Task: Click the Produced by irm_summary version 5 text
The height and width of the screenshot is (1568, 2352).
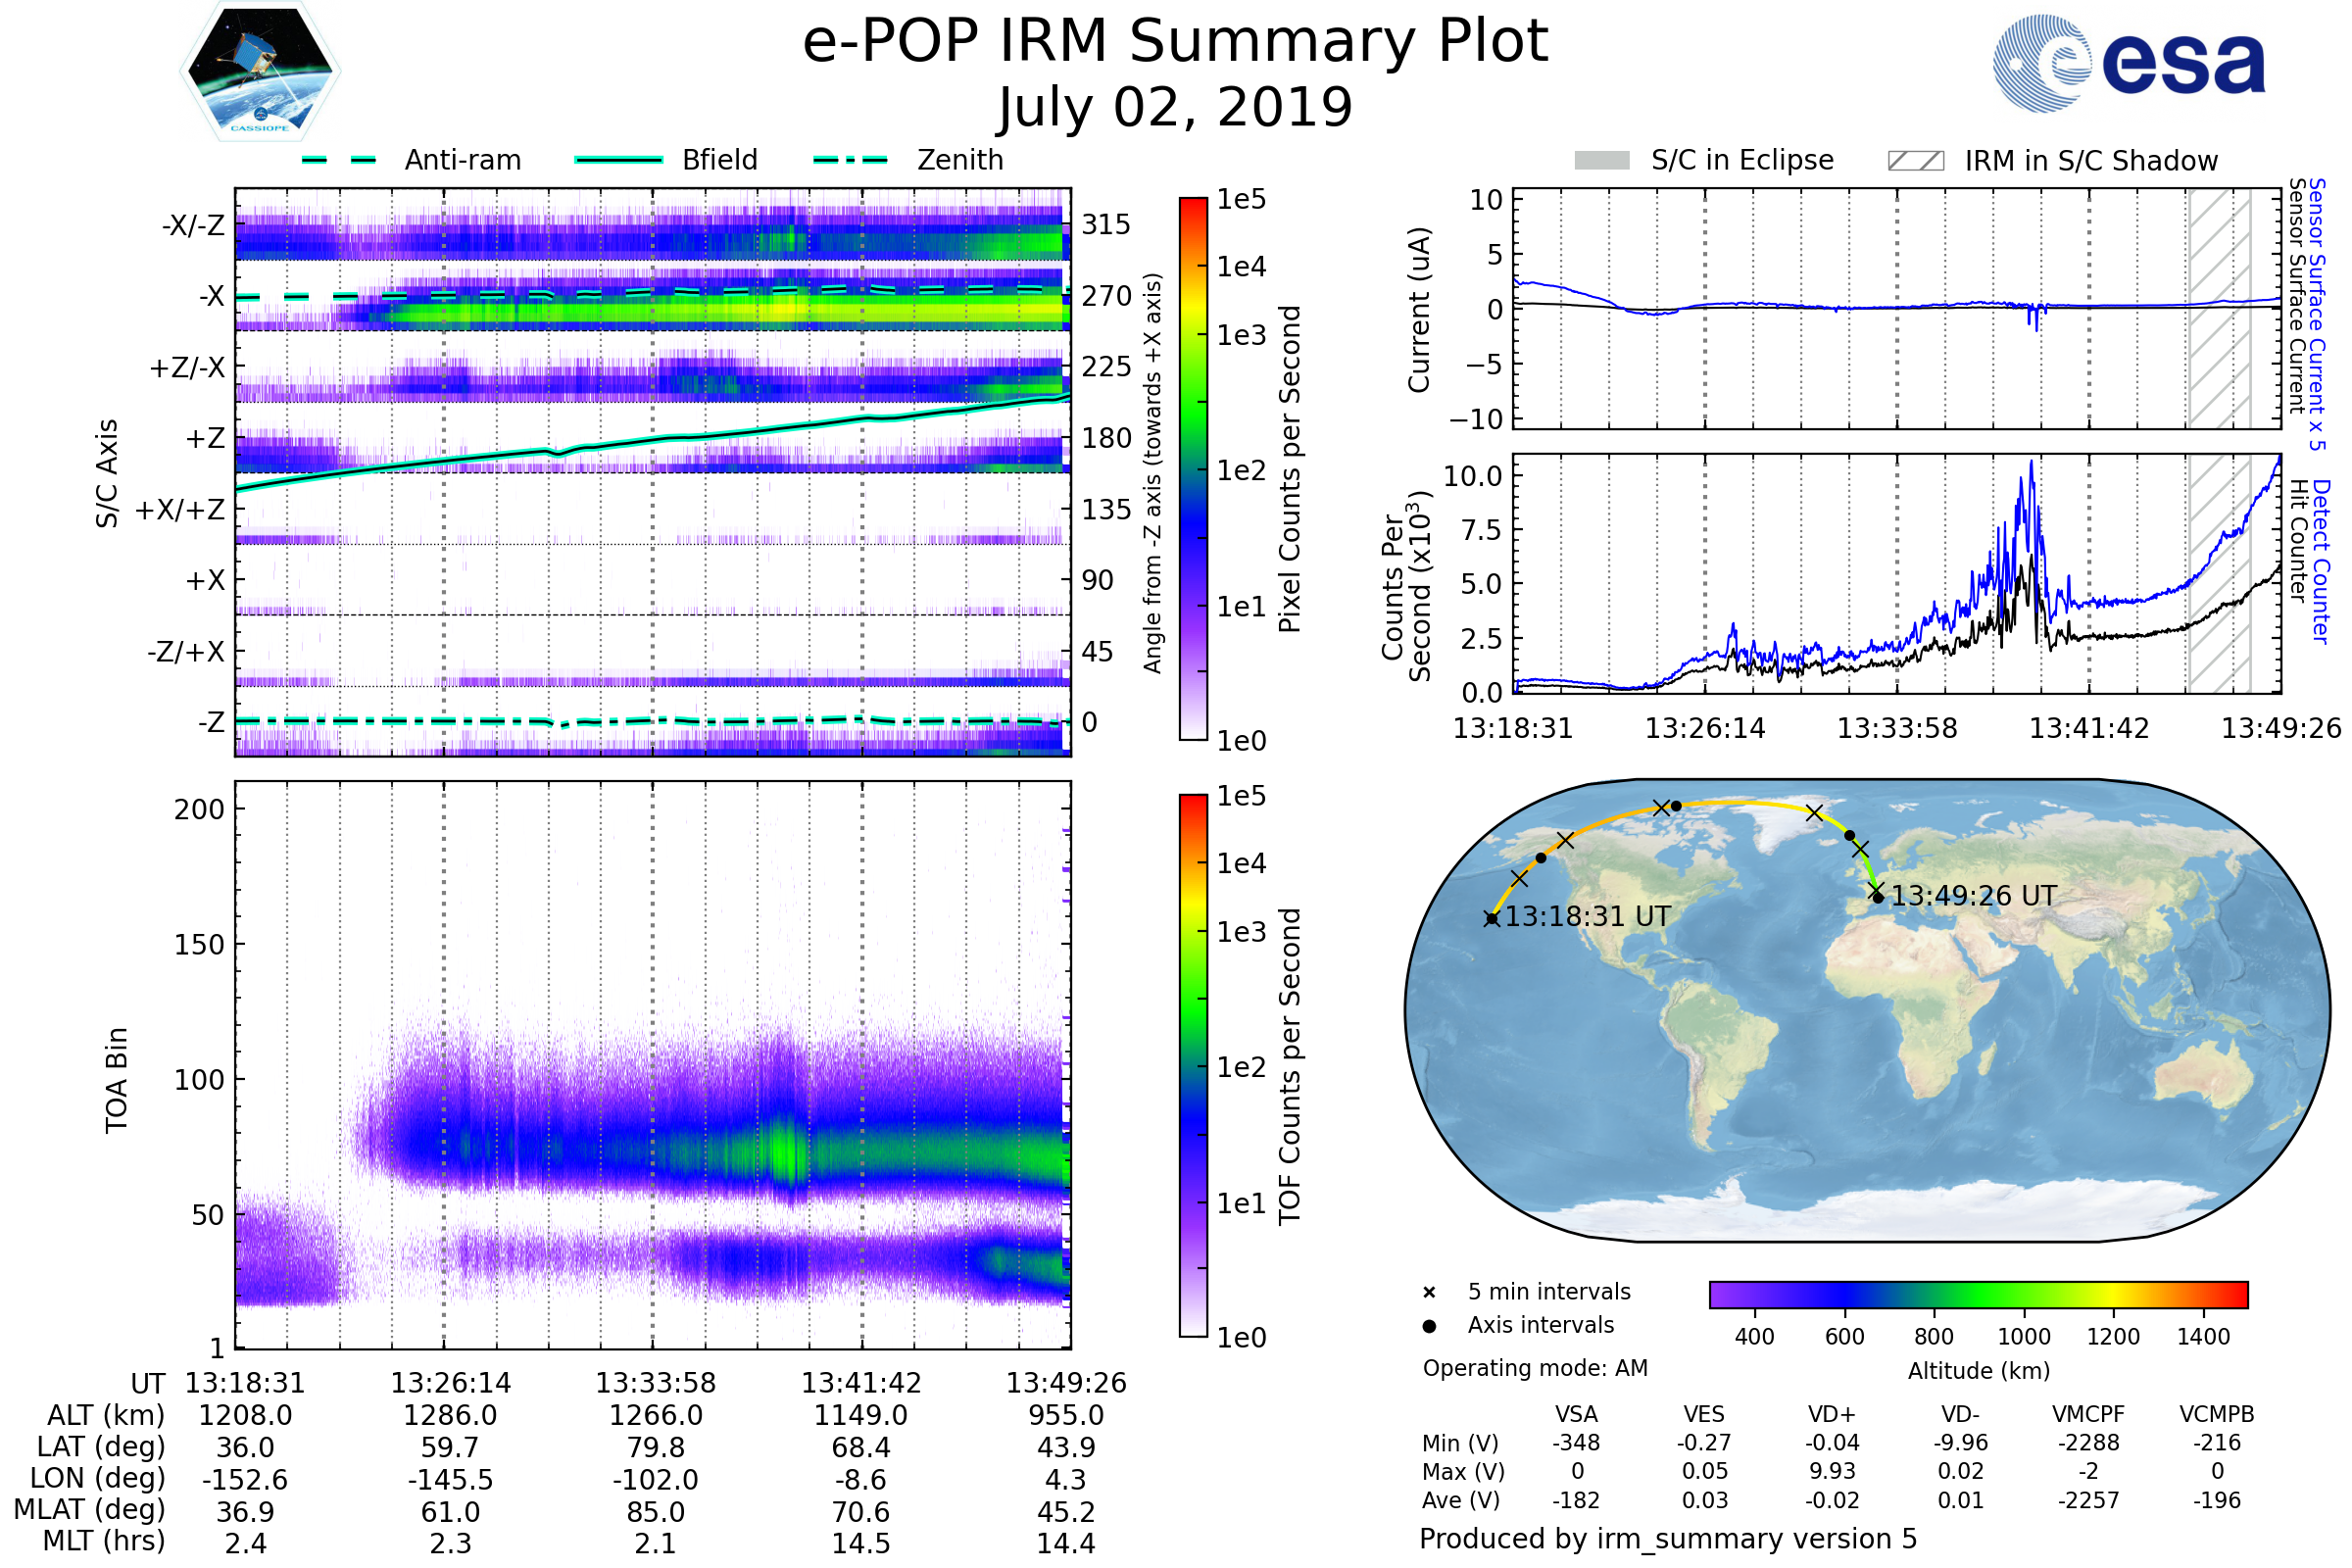Action: point(1667,1539)
